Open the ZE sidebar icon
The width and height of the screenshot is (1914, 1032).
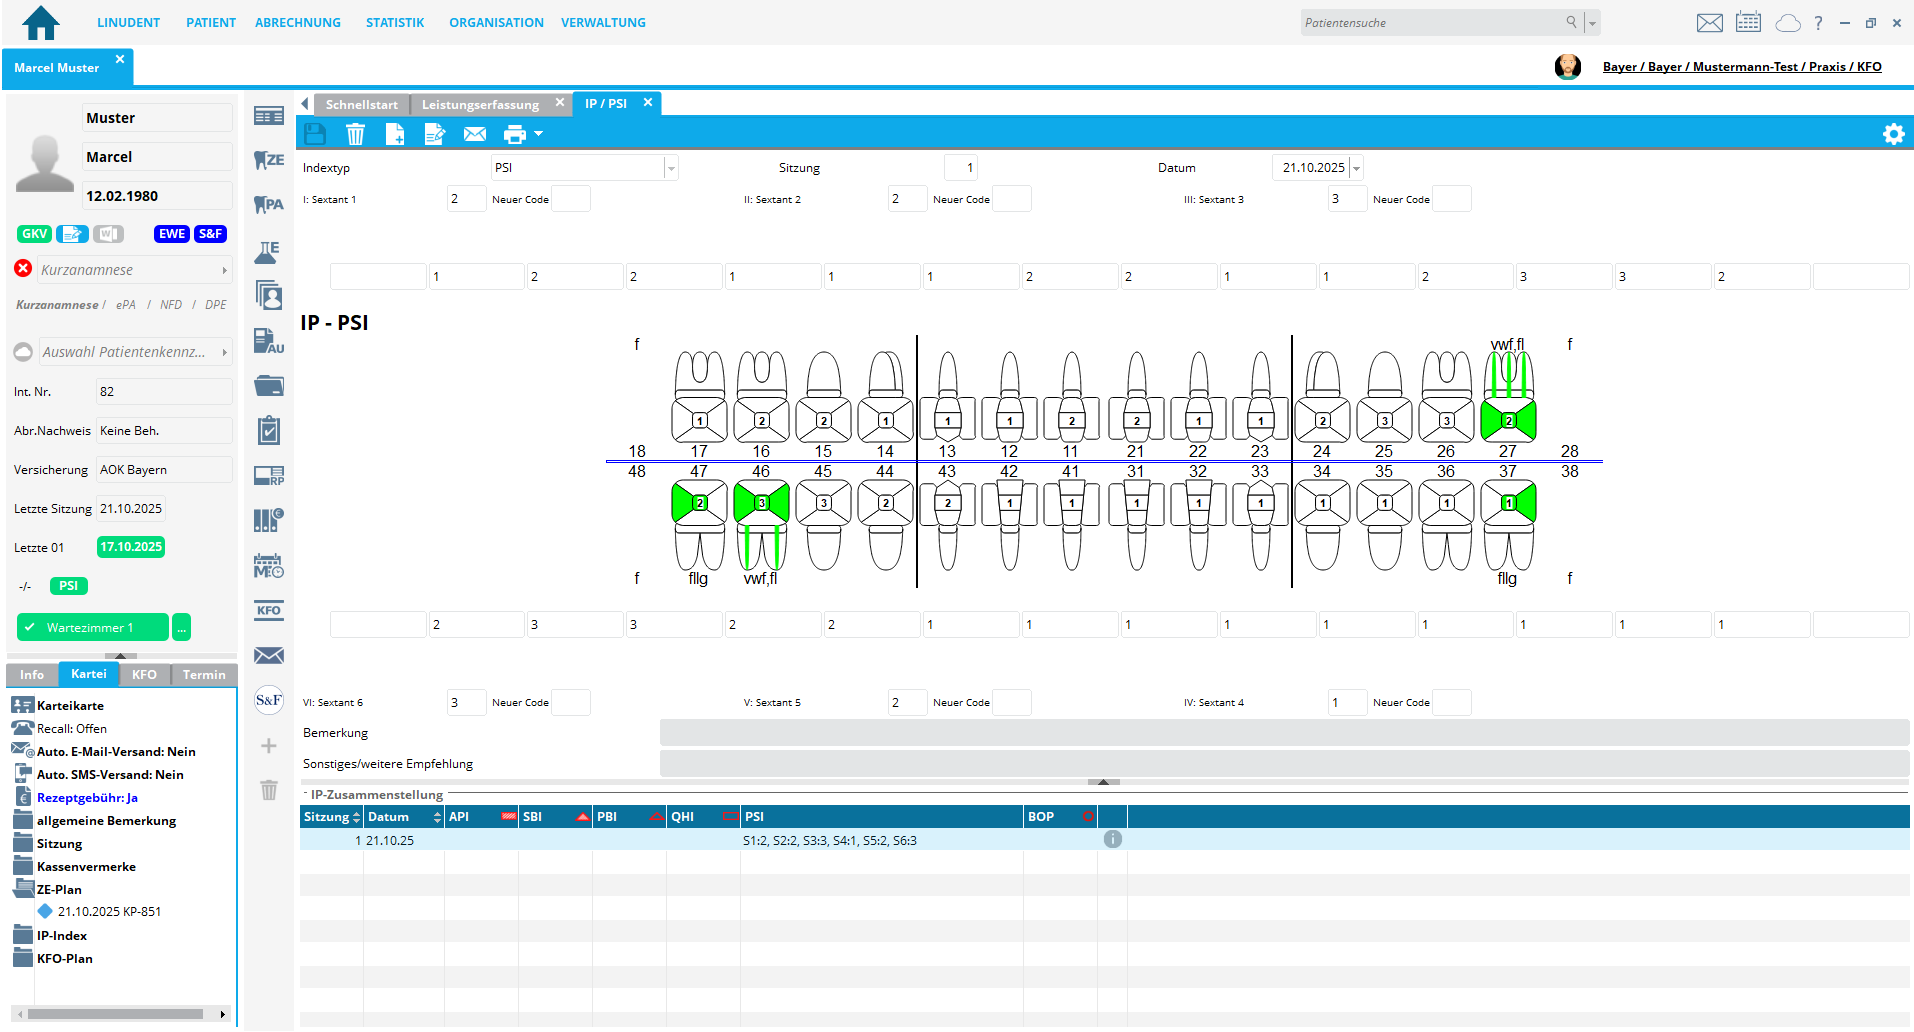(x=268, y=160)
